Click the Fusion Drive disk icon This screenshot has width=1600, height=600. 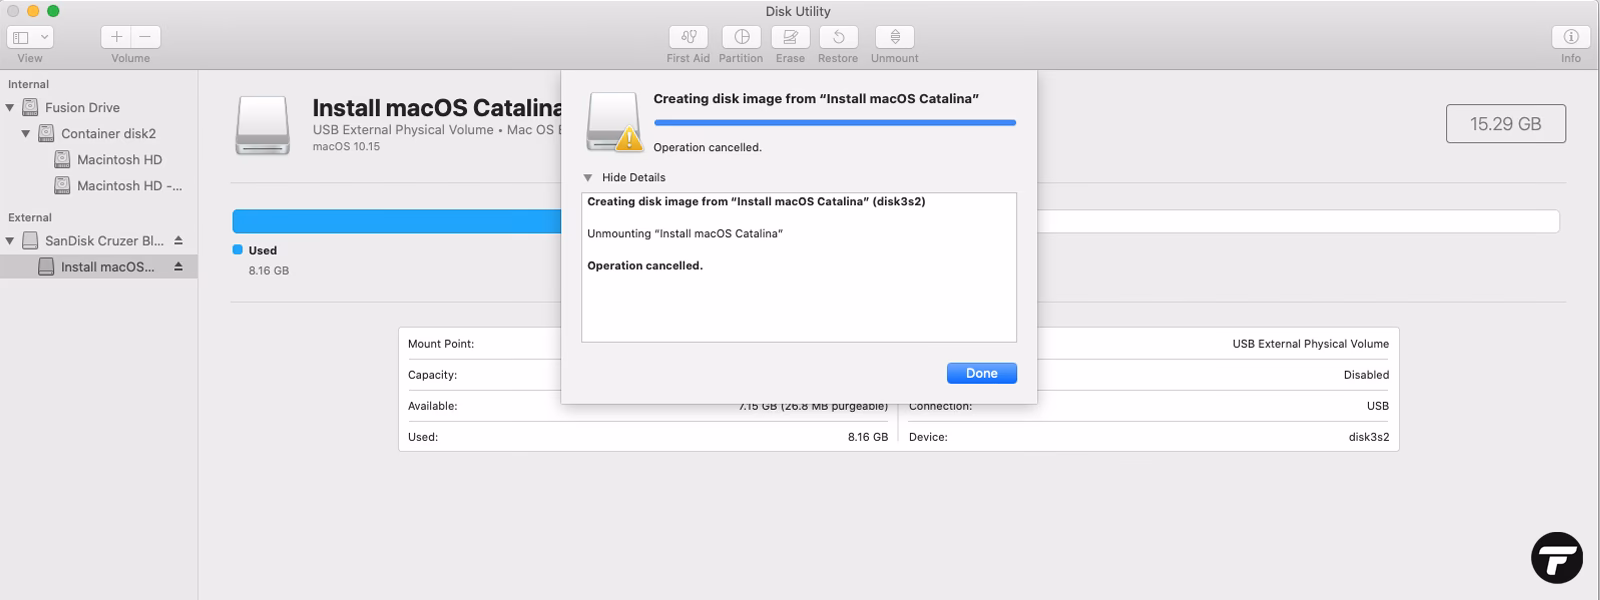click(30, 107)
